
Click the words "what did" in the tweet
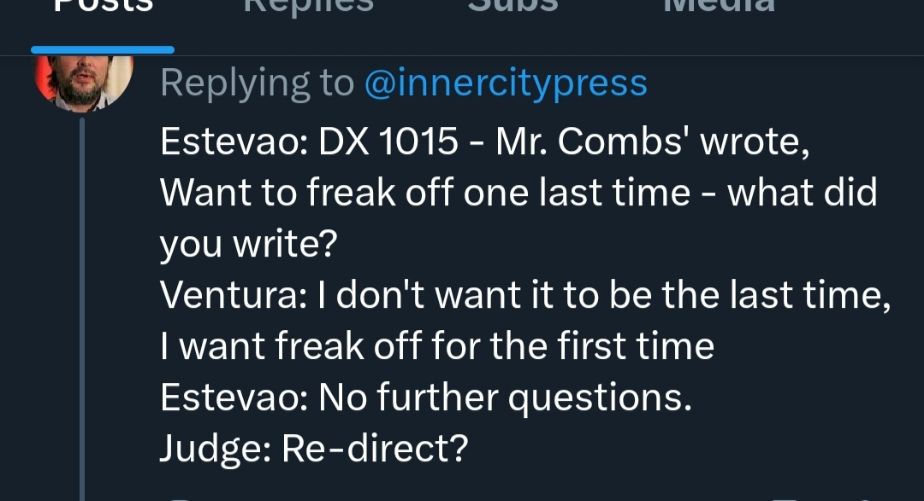tap(802, 192)
